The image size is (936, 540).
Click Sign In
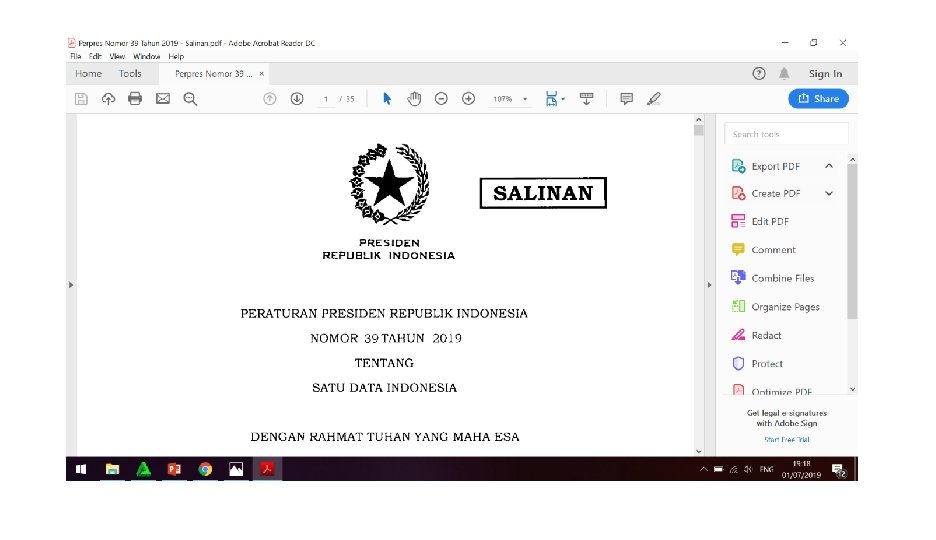click(825, 73)
